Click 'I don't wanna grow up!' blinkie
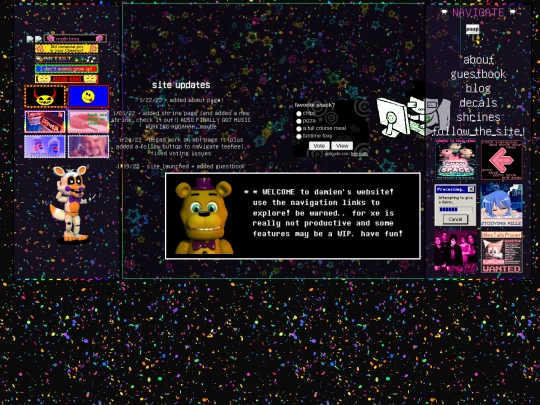The image size is (540, 405). click(x=66, y=69)
